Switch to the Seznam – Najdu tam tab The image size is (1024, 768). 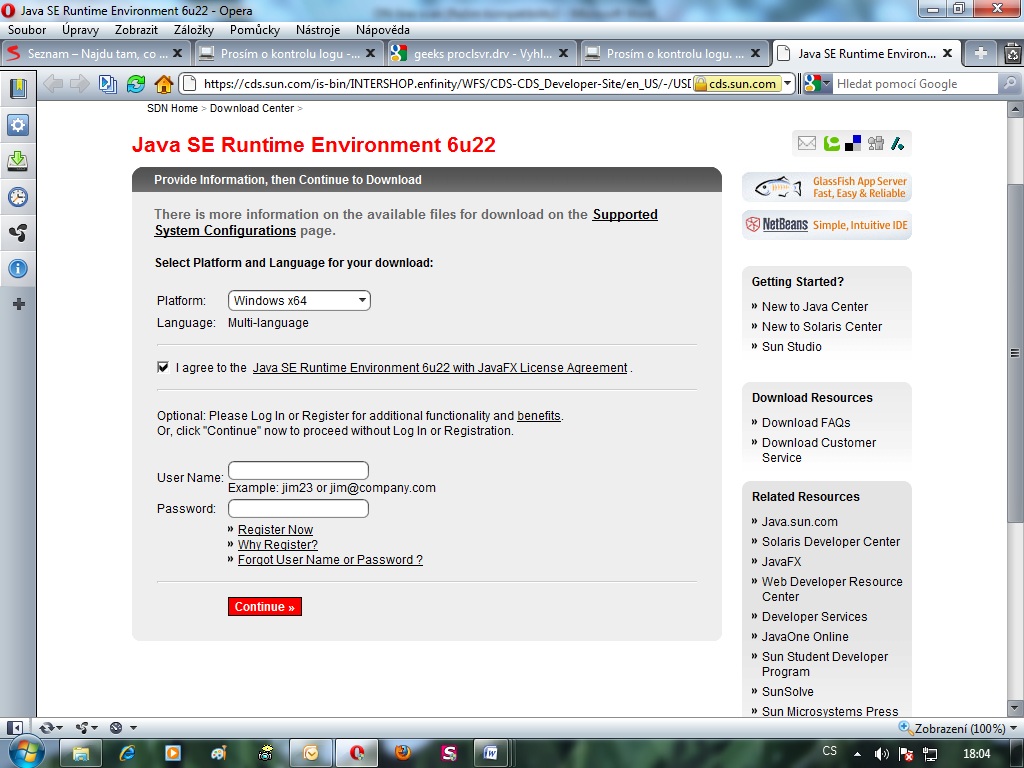tap(95, 54)
